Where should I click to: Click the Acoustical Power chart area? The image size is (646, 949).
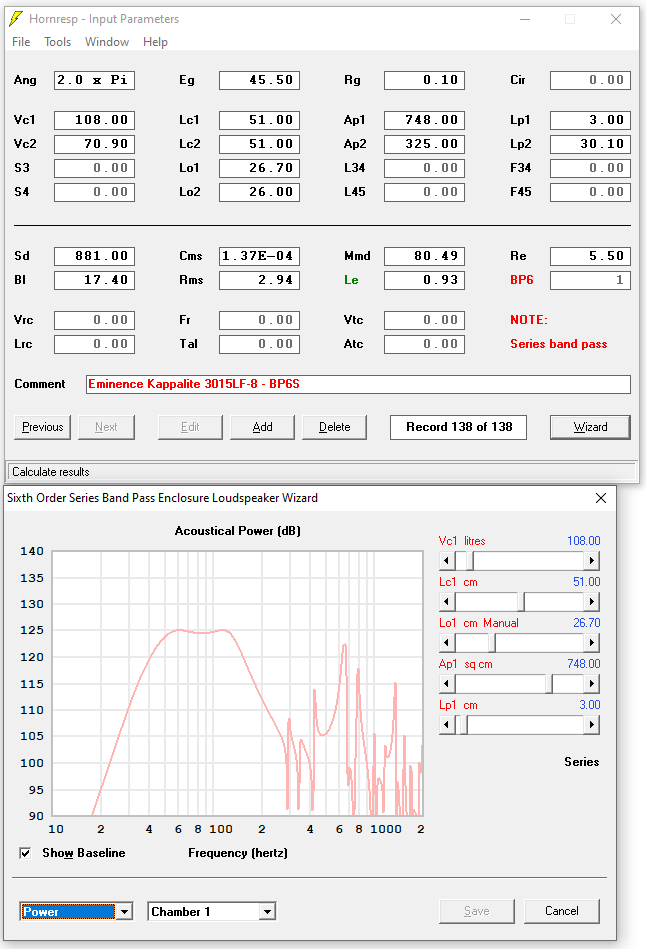pos(237,683)
